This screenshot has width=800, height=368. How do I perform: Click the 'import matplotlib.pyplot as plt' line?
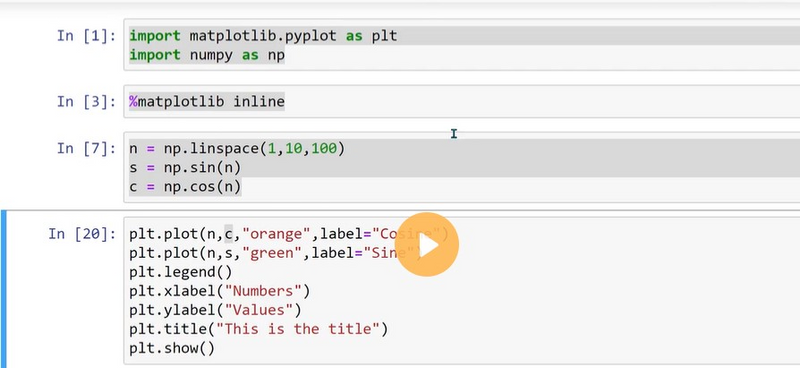pos(263,36)
